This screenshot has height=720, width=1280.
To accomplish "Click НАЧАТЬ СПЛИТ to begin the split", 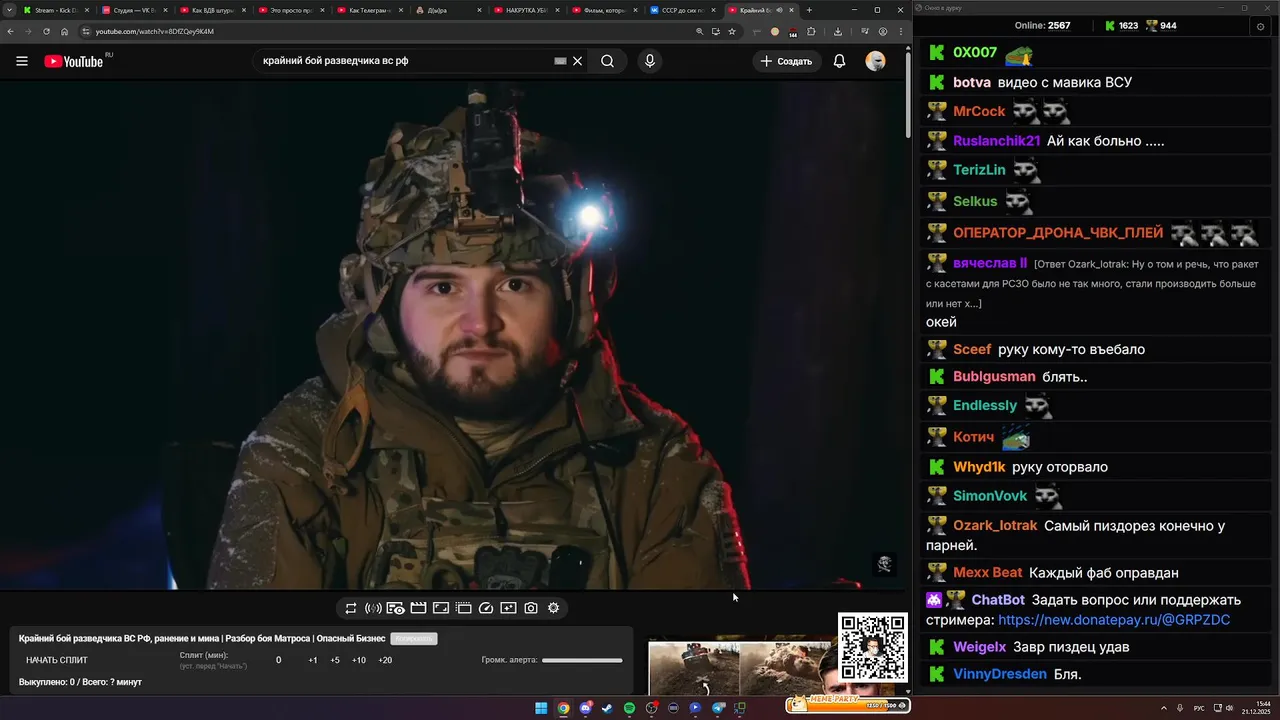I will click(57, 660).
